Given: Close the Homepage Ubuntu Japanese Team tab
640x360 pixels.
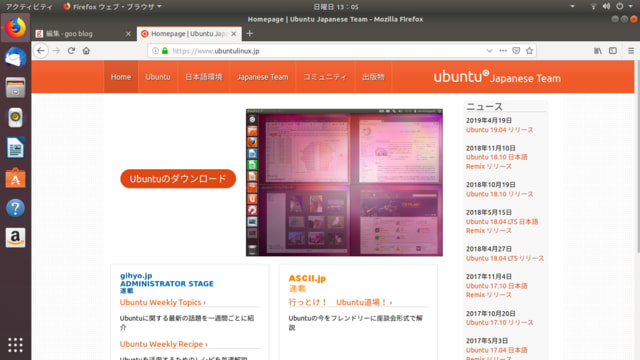Looking at the screenshot, I should [233, 34].
